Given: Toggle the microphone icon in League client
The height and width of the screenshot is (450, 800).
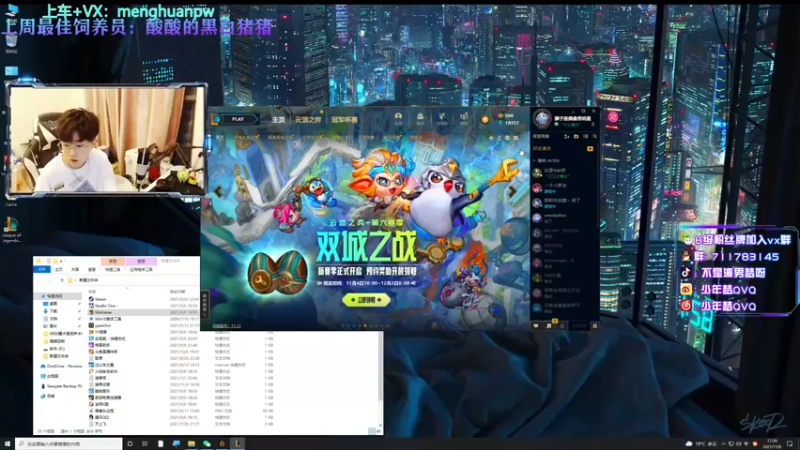Looking at the screenshot, I should pyautogui.click(x=562, y=326).
